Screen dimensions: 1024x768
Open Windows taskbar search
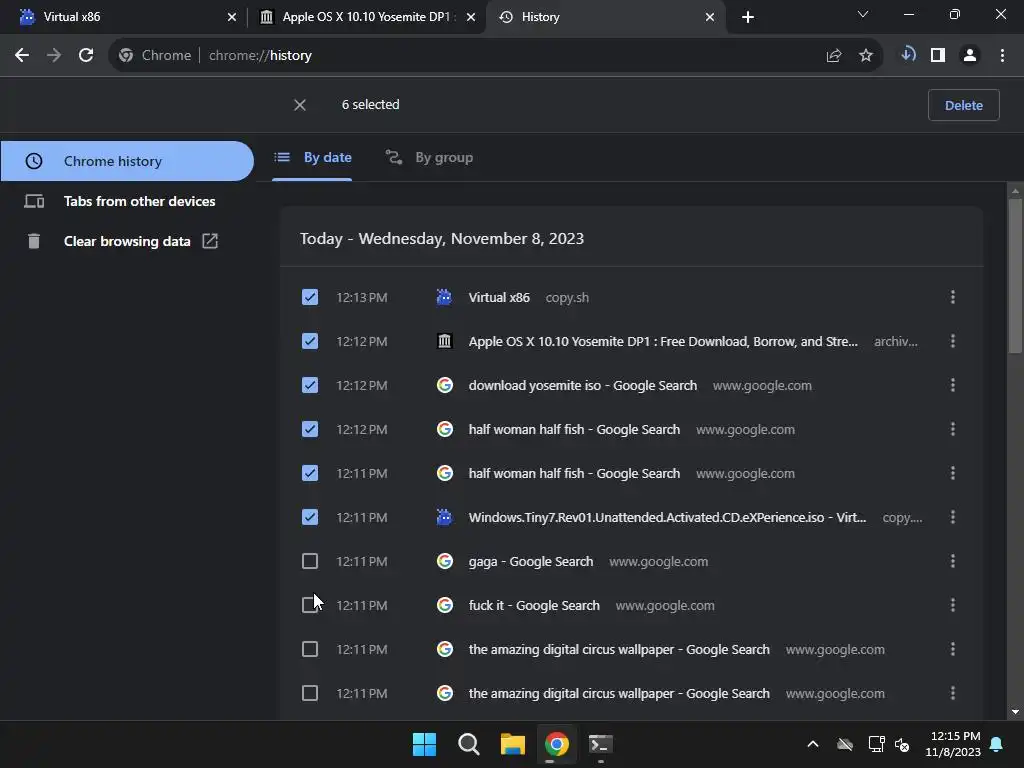[x=468, y=744]
